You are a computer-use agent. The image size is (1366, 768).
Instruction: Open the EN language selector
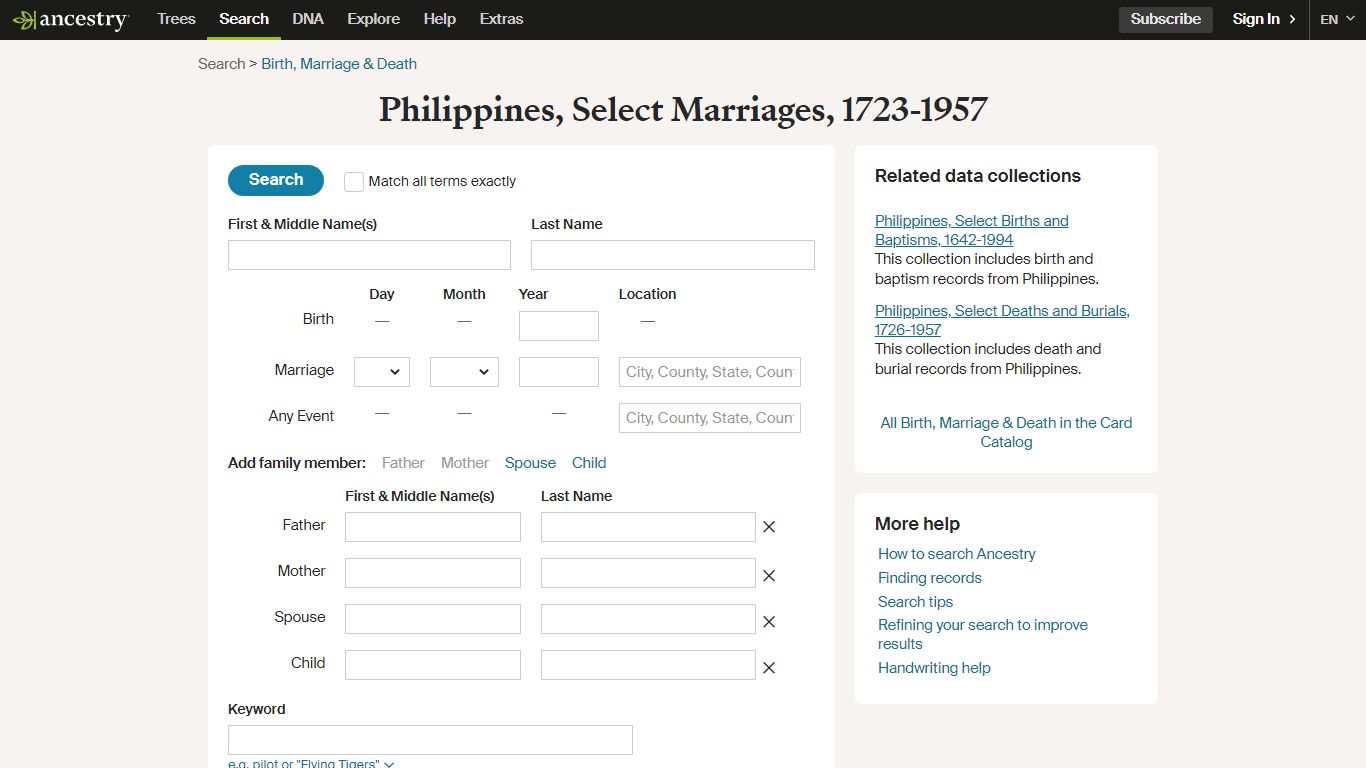coord(1338,19)
